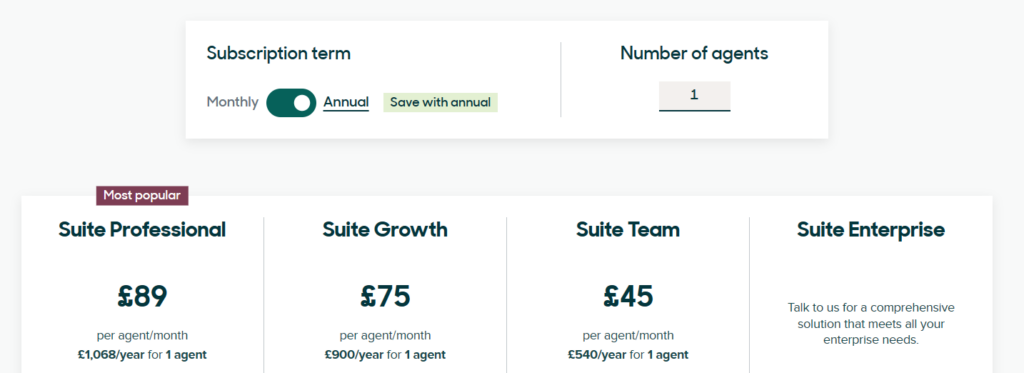Open the Suite Team plan heading
The image size is (1024, 373).
[x=628, y=230]
